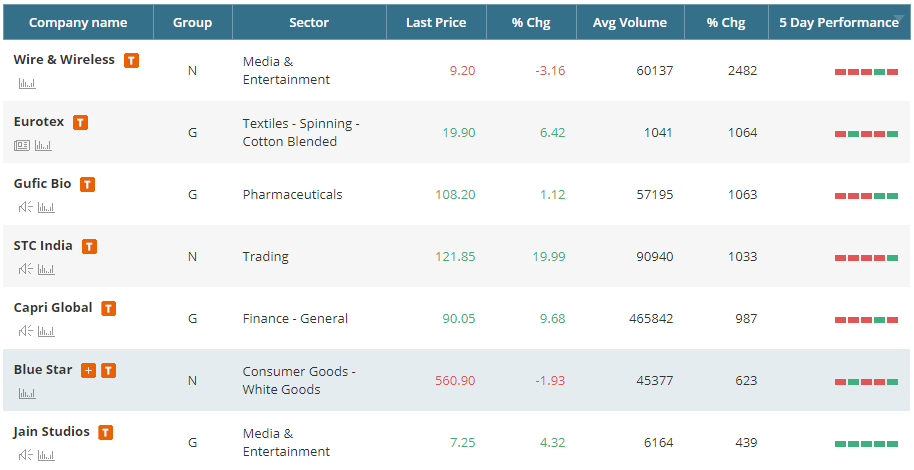Click average volume 465842 for Capri Global
914x470 pixels.
point(651,318)
